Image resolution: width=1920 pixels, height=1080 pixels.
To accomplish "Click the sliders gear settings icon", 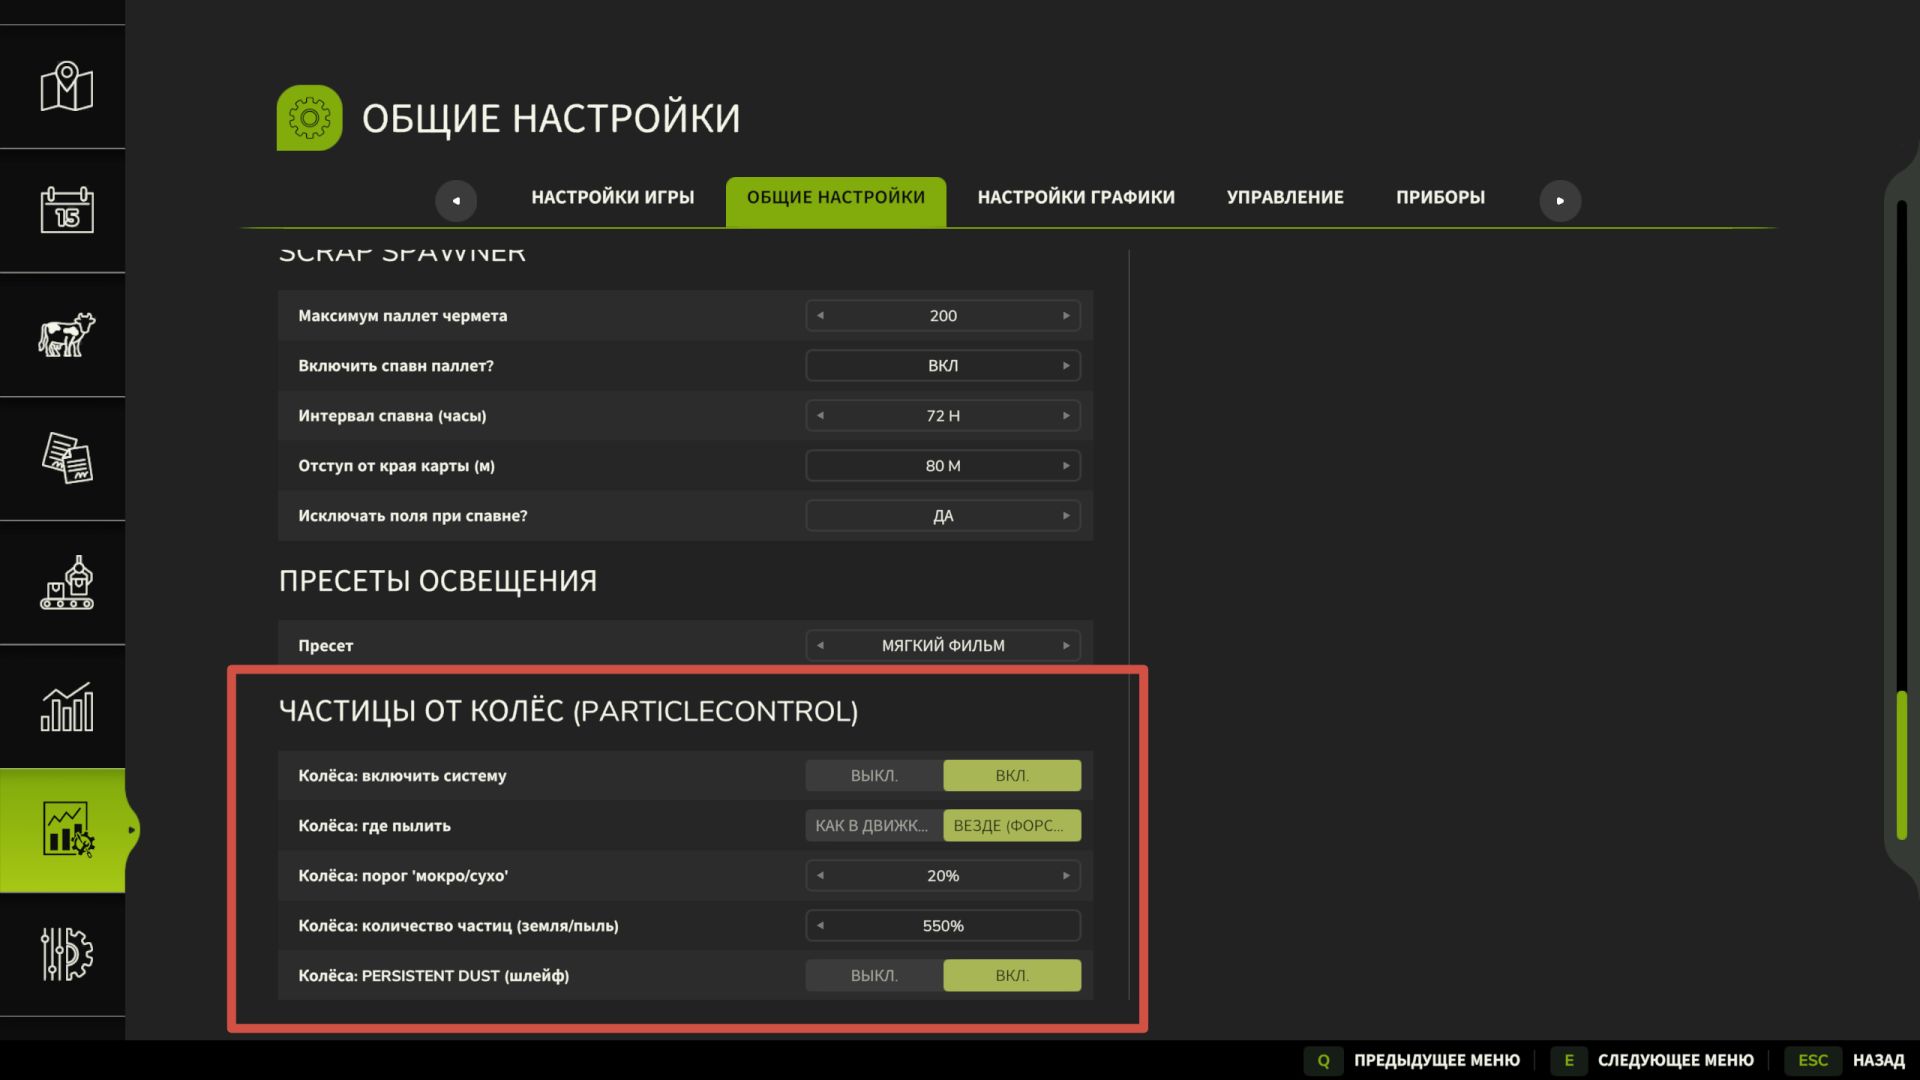I will point(66,954).
